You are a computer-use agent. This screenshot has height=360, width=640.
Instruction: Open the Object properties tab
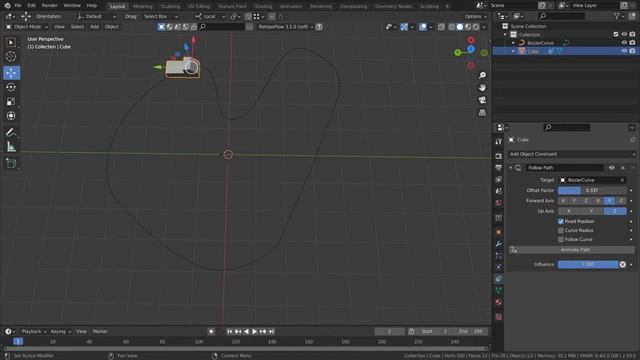click(x=498, y=232)
